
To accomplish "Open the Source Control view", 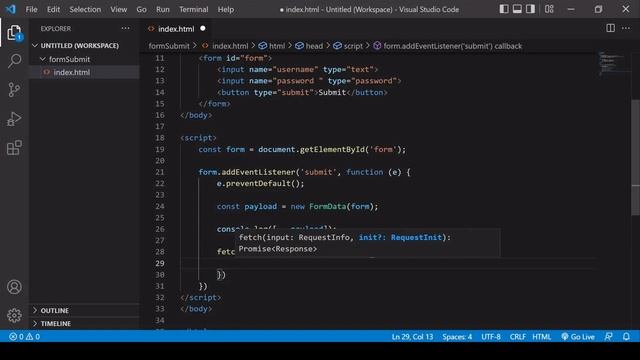I will point(14,90).
